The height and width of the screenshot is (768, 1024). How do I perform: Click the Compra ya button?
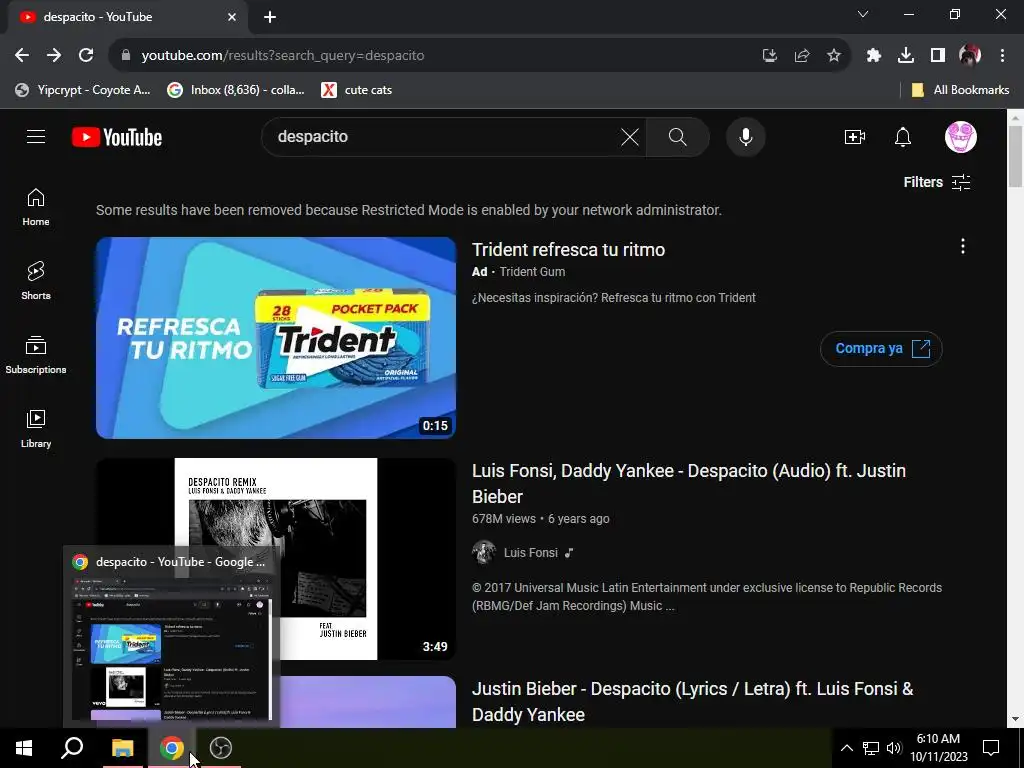881,349
